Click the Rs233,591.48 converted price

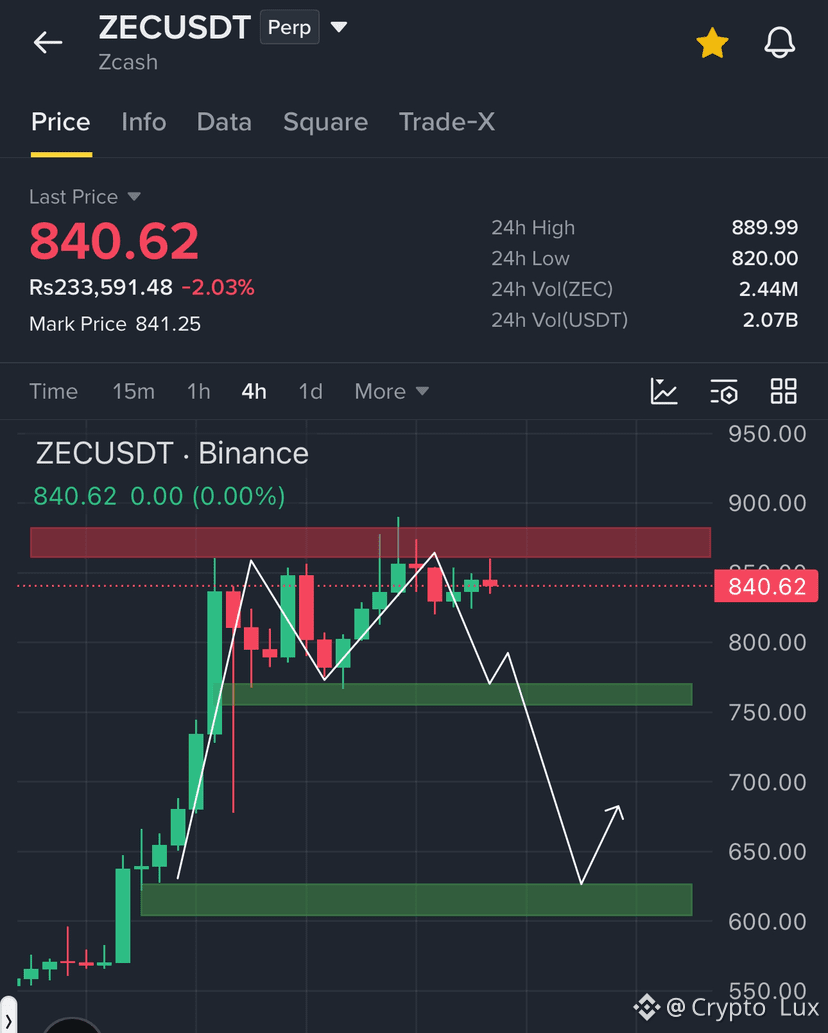point(101,288)
